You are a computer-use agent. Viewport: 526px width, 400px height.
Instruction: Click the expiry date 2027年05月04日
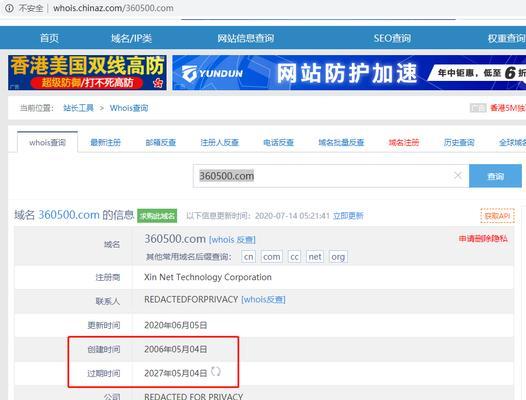coord(176,373)
